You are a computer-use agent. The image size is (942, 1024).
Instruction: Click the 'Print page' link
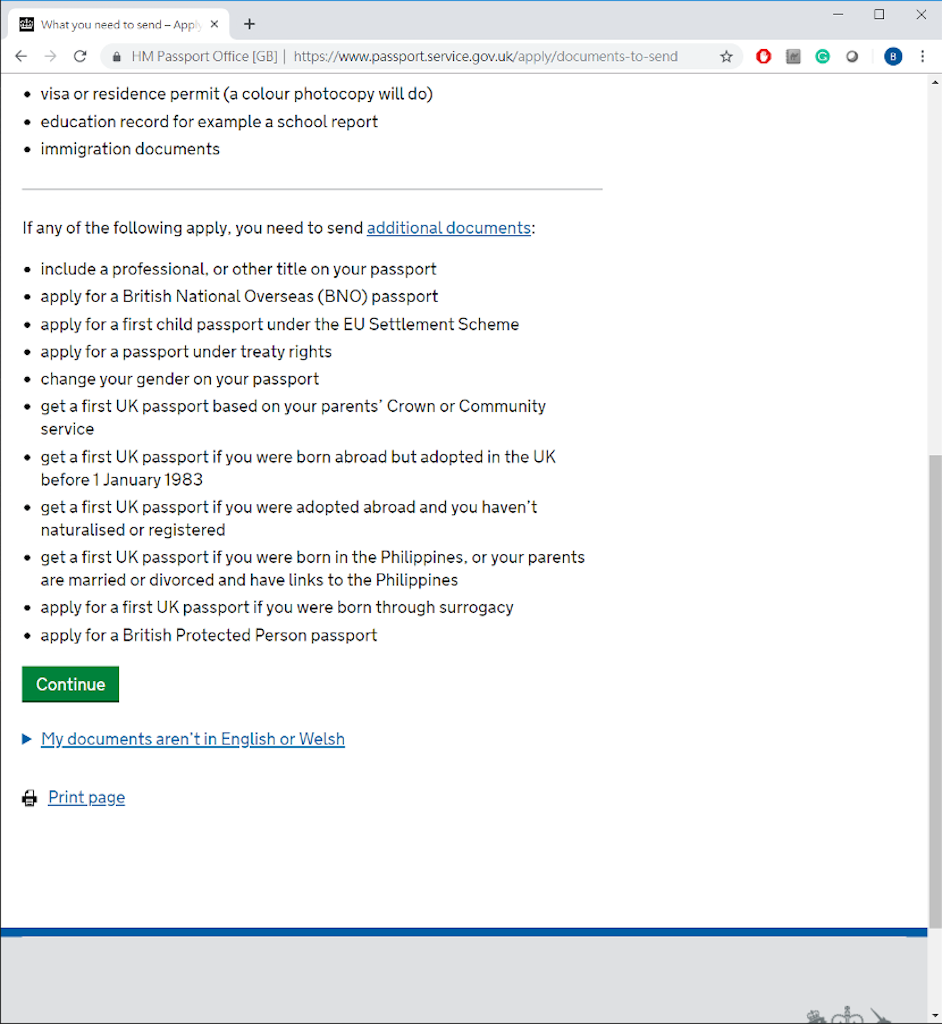coord(86,798)
